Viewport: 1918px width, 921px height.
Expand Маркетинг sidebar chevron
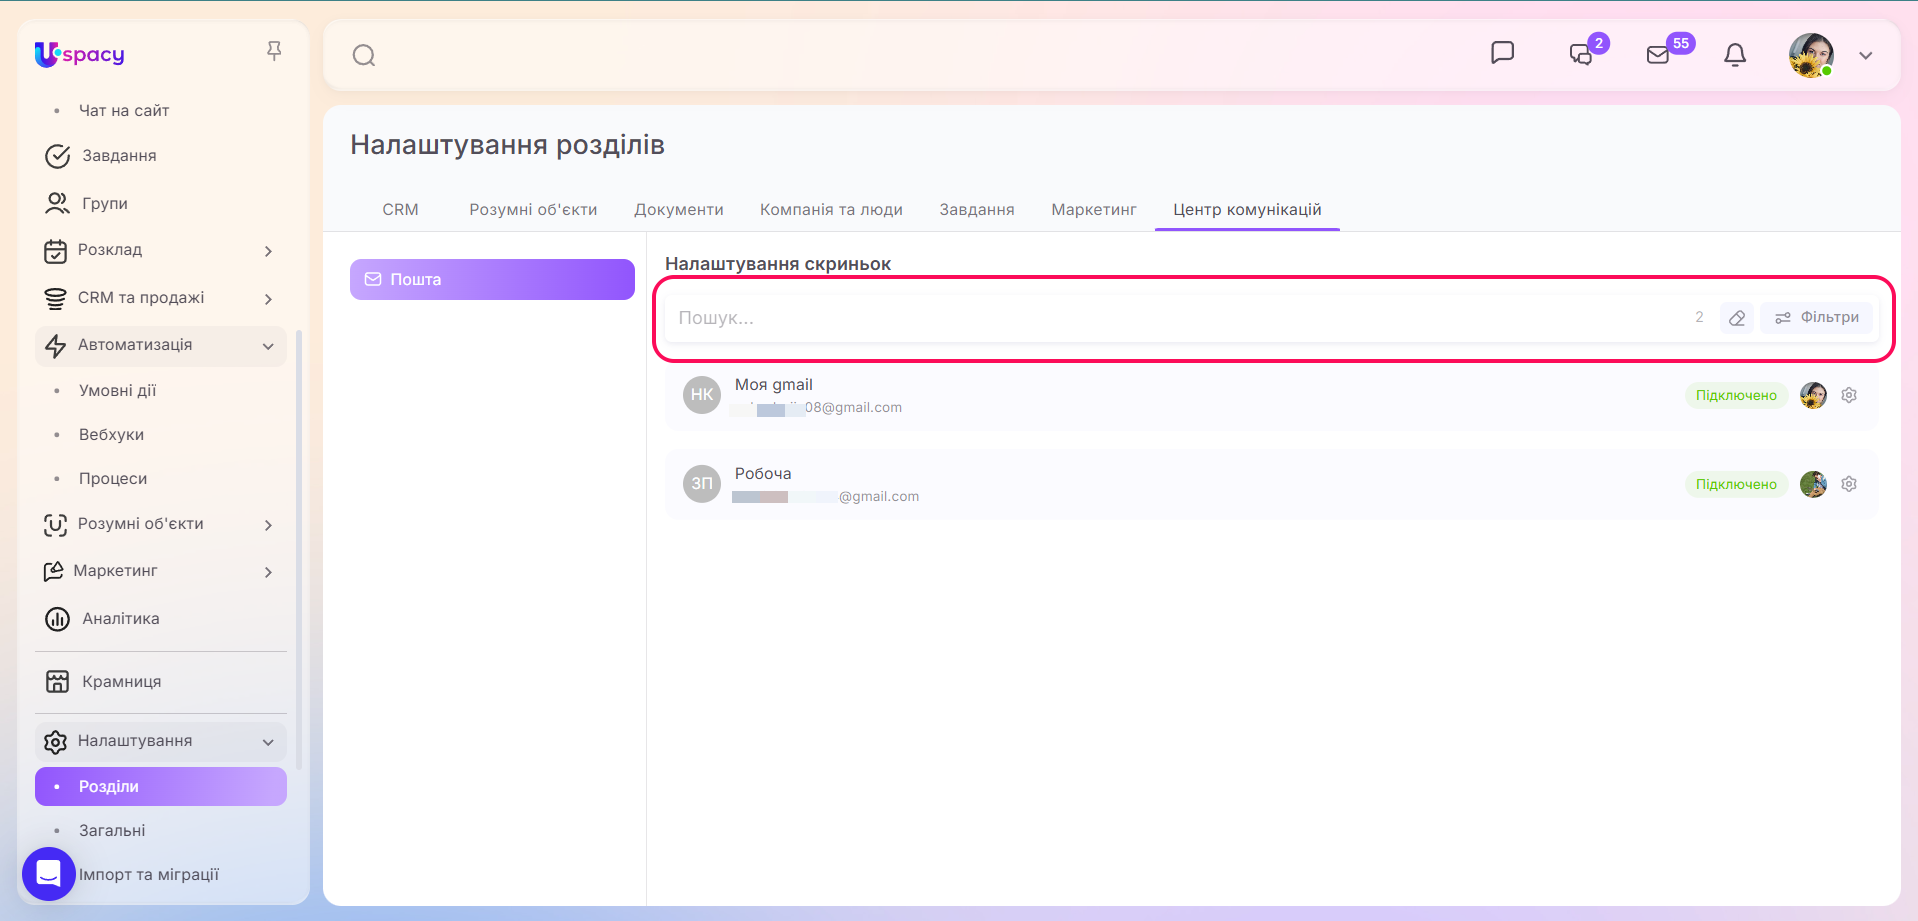[x=268, y=572]
